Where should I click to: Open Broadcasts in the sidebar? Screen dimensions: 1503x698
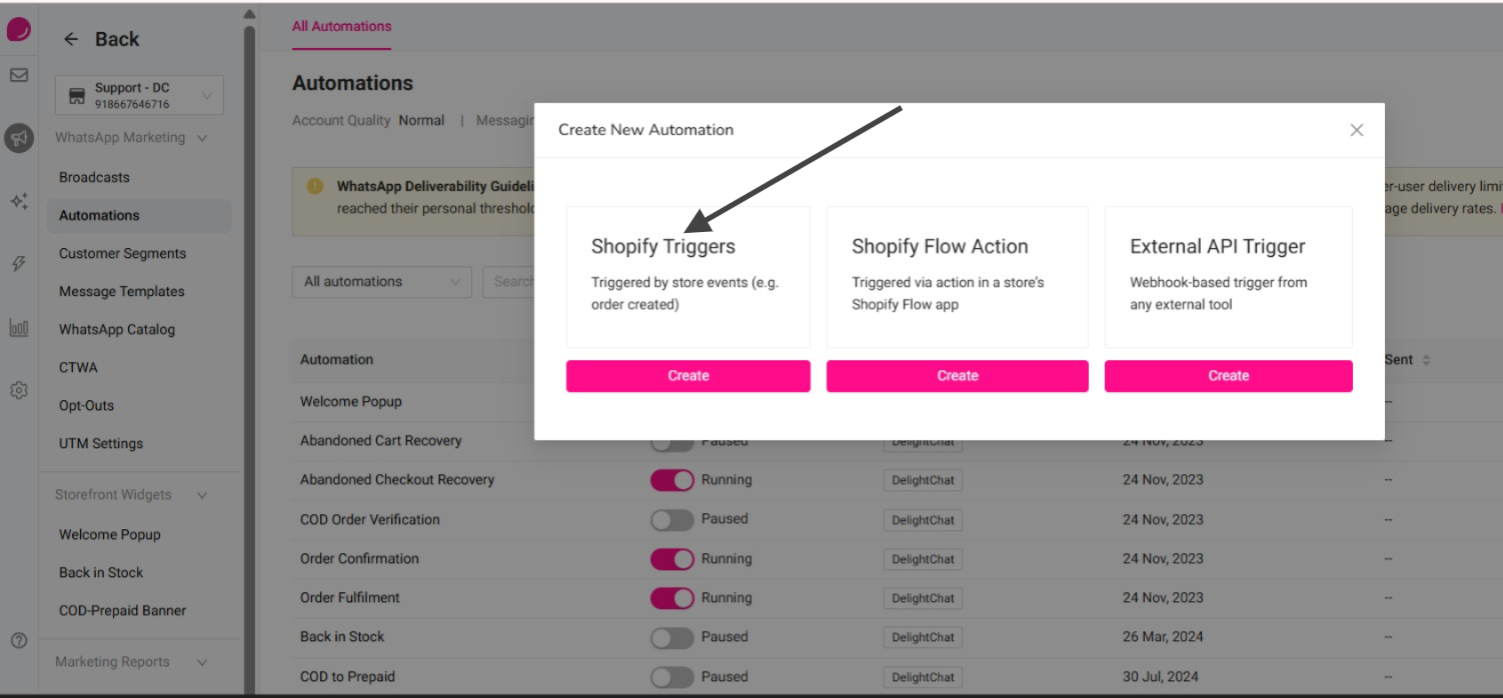pyautogui.click(x=94, y=177)
